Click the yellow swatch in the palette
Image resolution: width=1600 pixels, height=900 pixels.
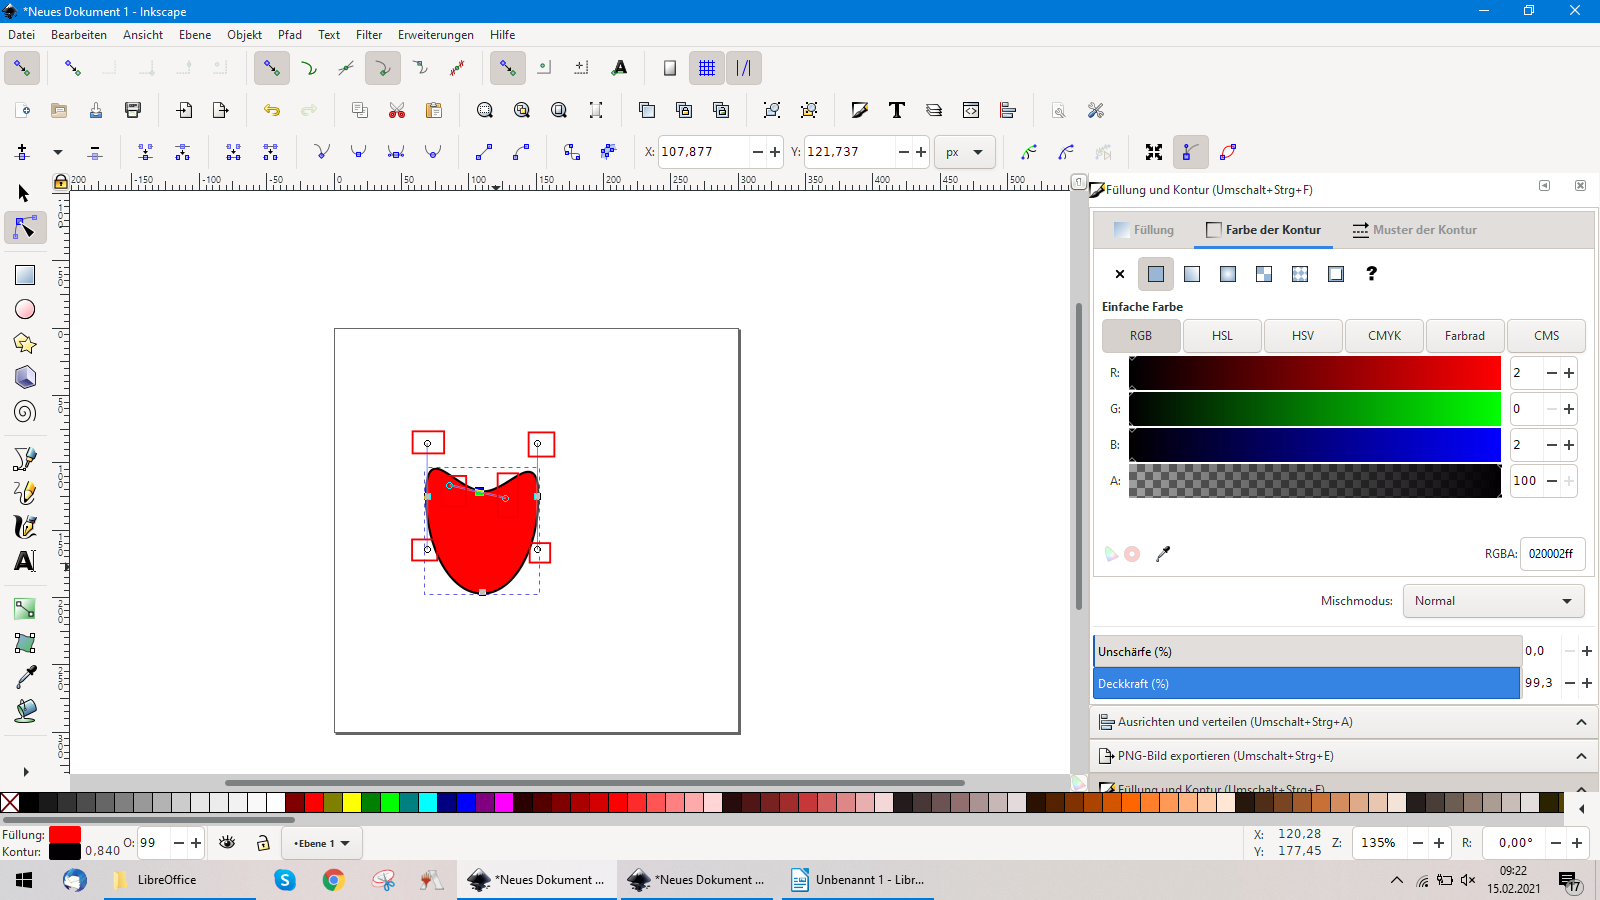coord(352,802)
